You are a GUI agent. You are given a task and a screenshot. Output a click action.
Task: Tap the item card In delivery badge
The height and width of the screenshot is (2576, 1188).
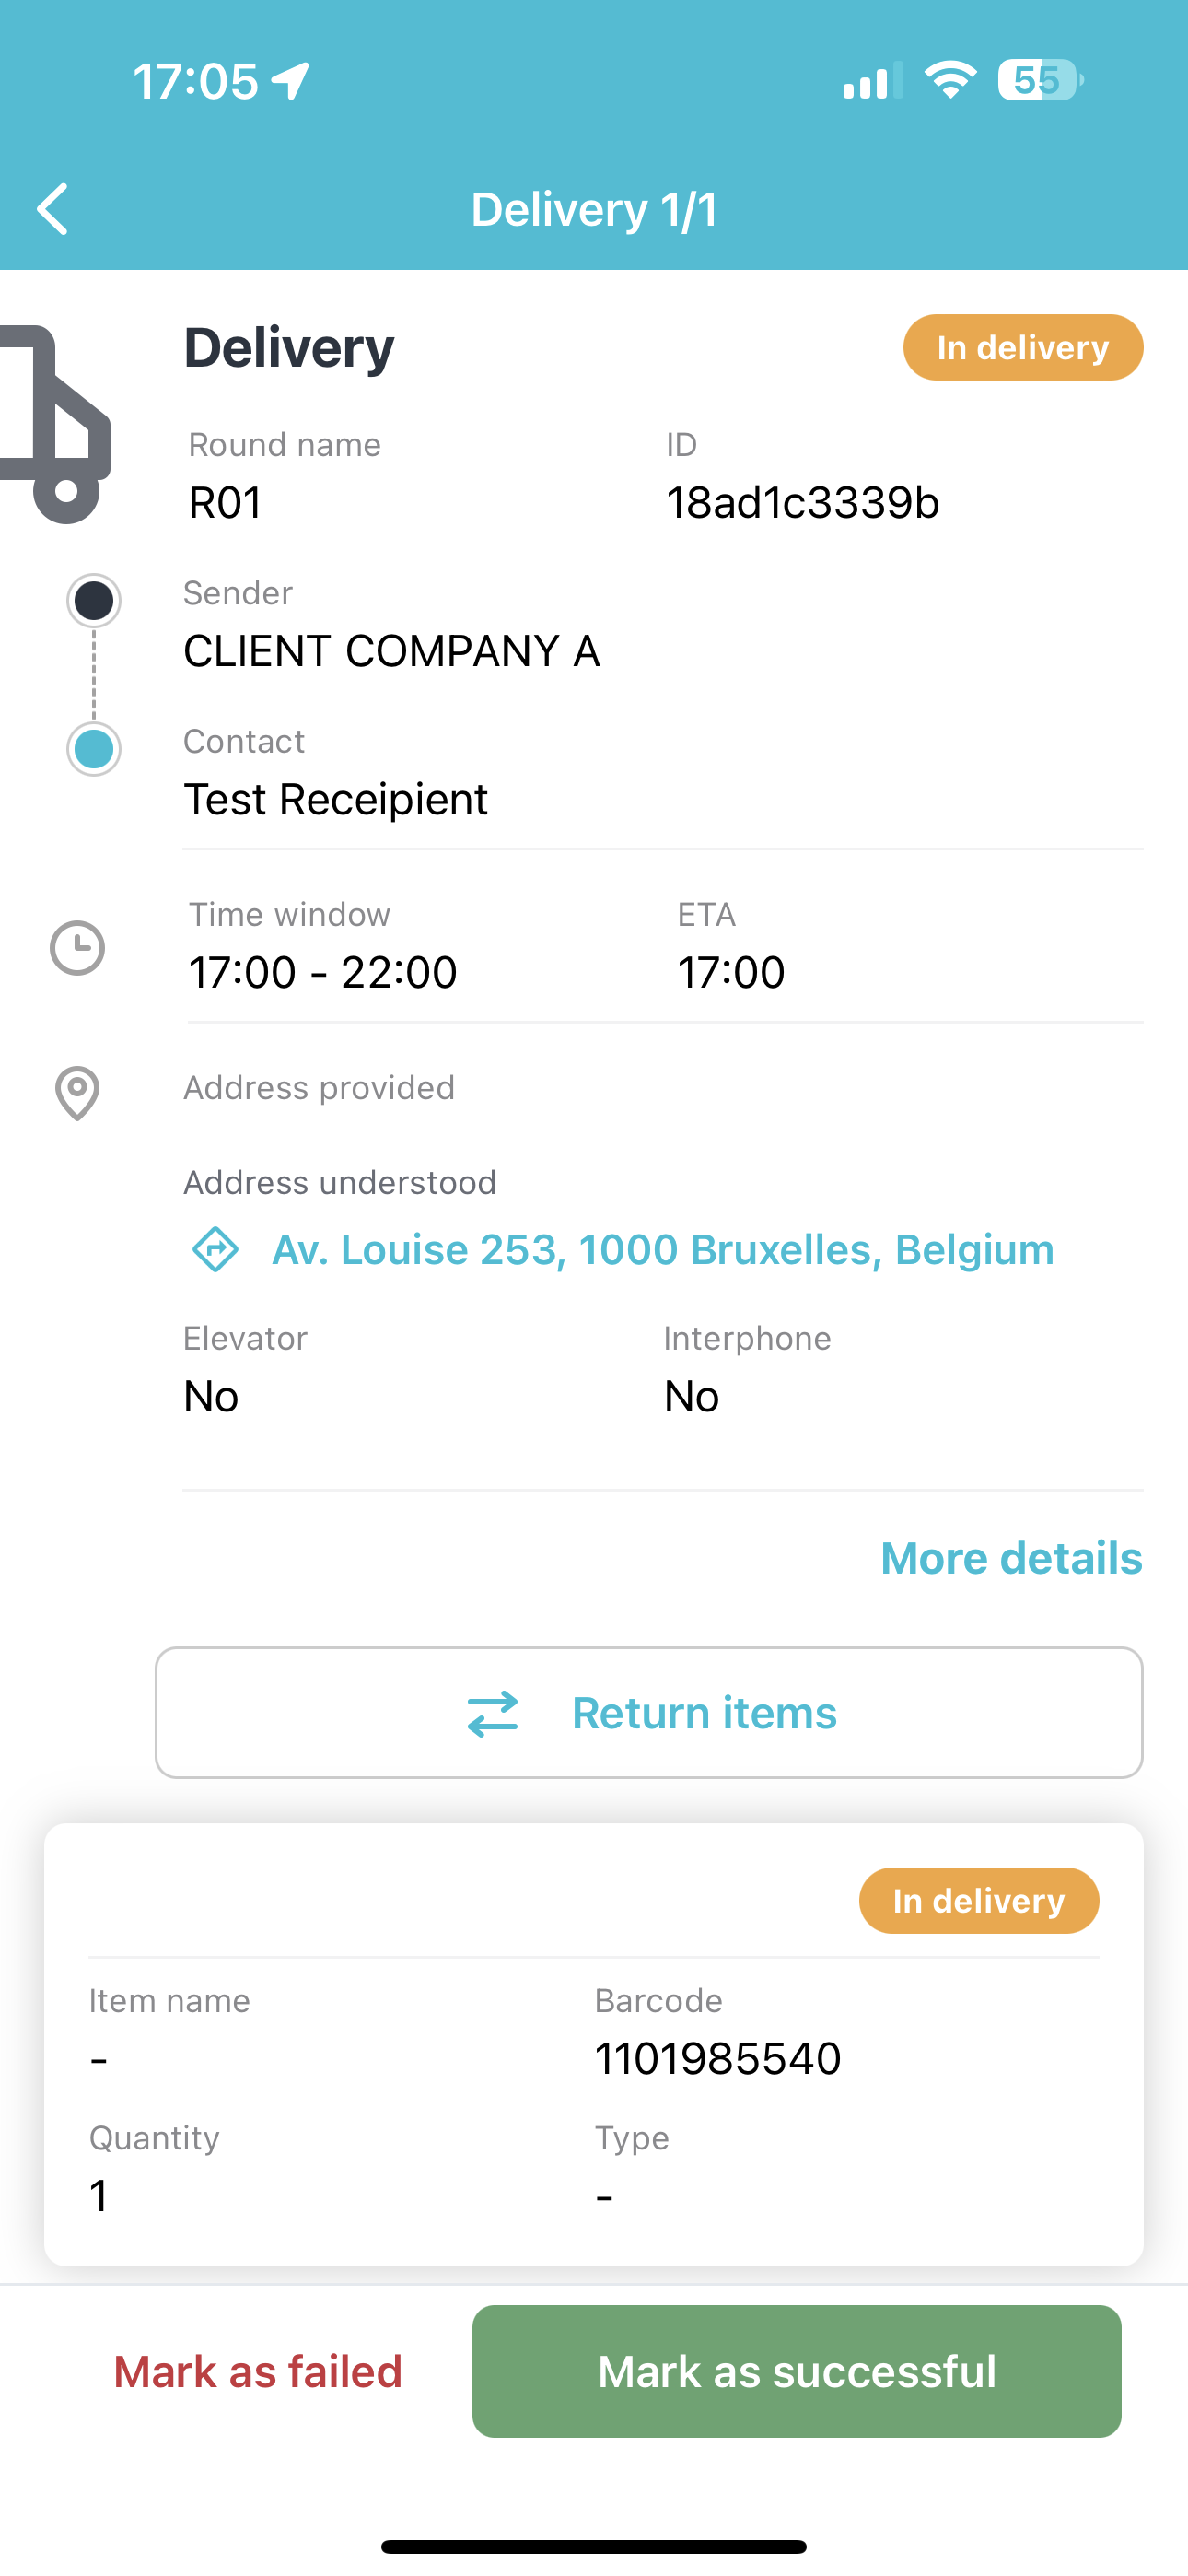click(979, 1900)
